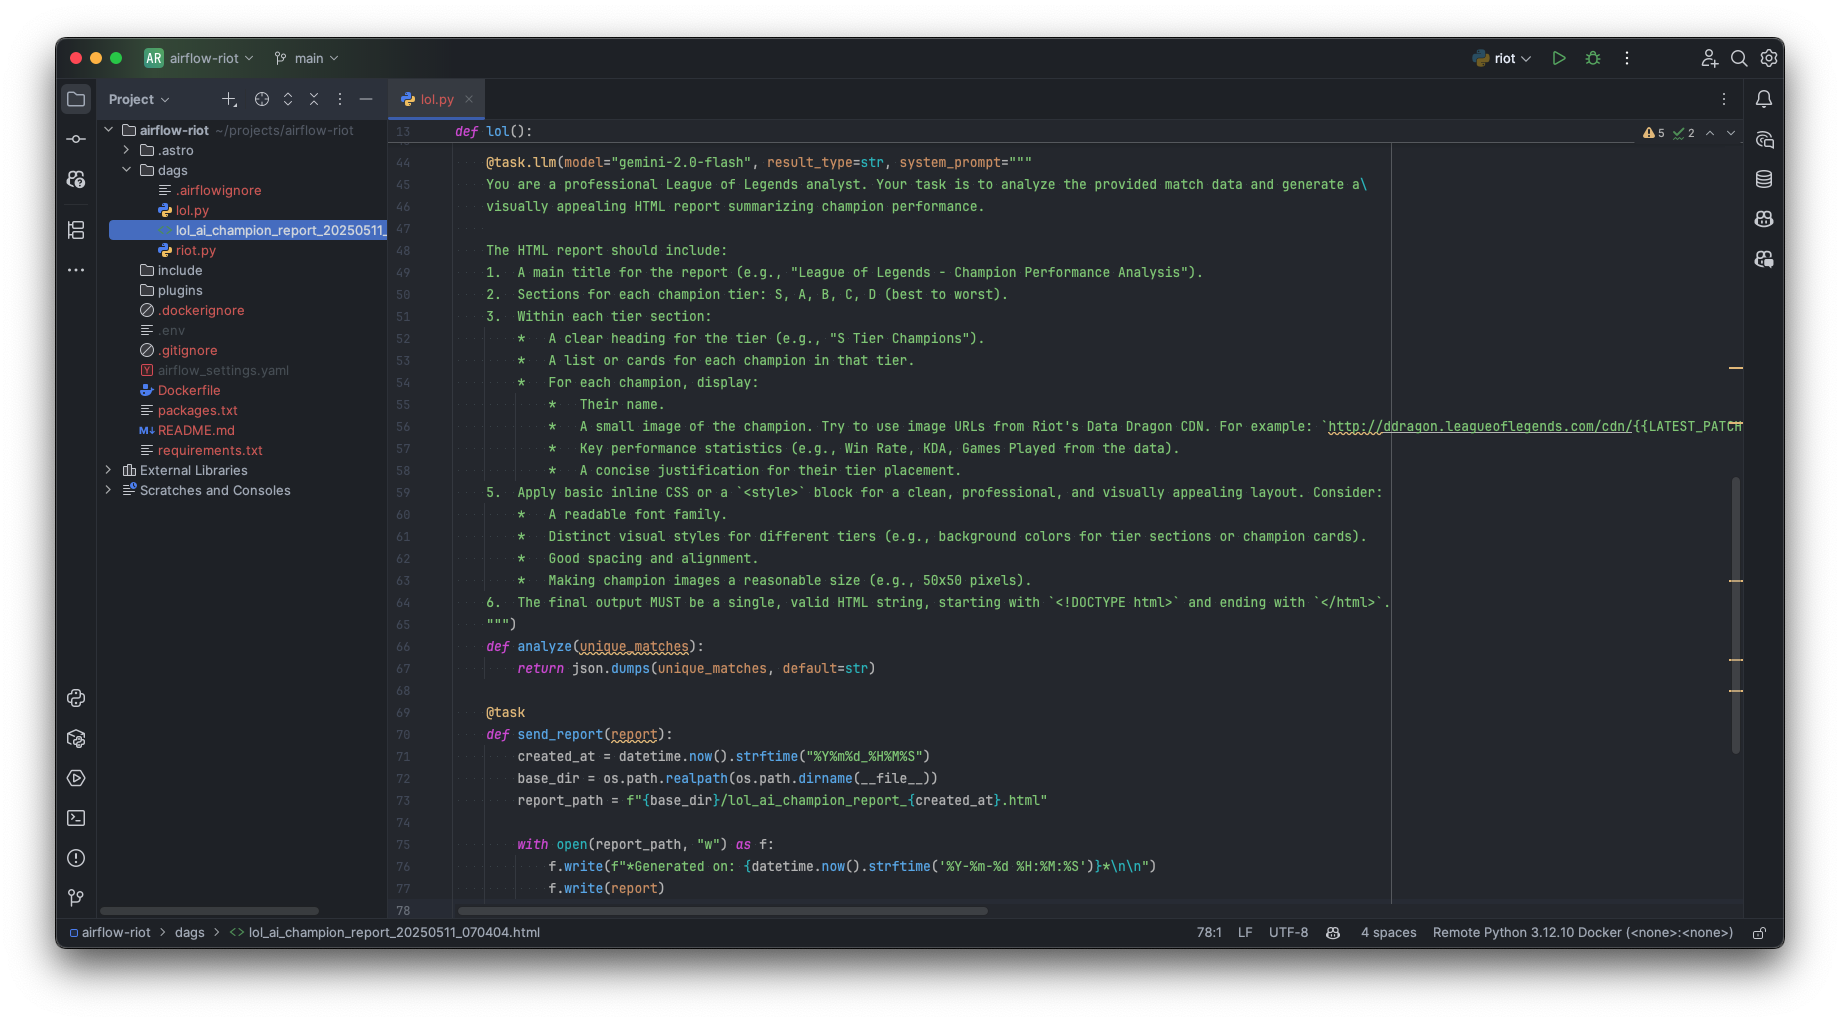
Task: Toggle the read-only lock in status bar
Action: tap(1759, 933)
